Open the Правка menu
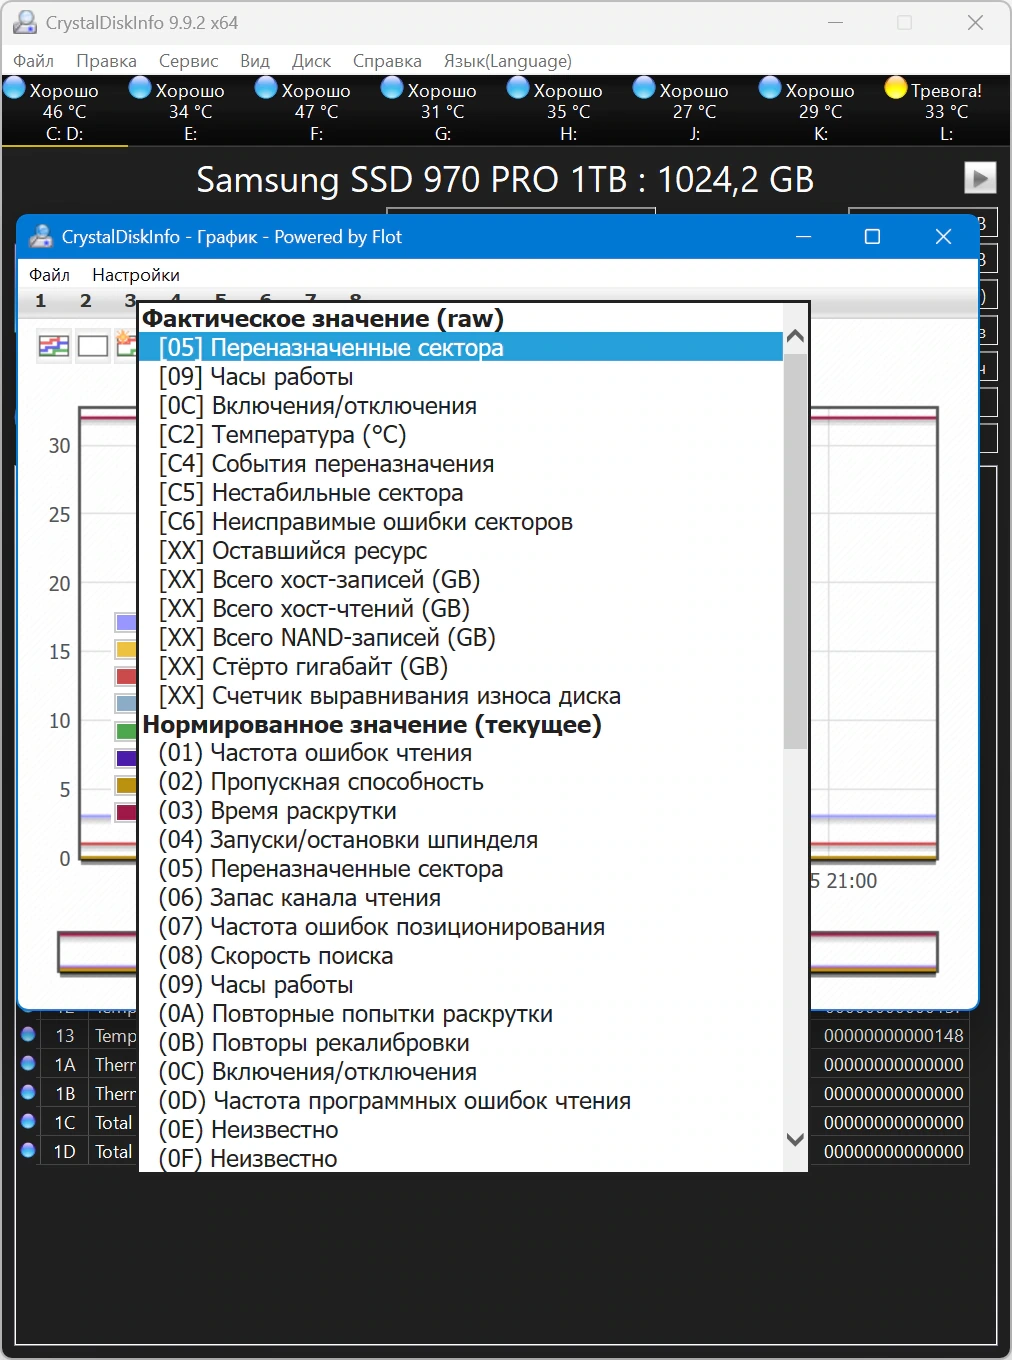1012x1360 pixels. 106,61
